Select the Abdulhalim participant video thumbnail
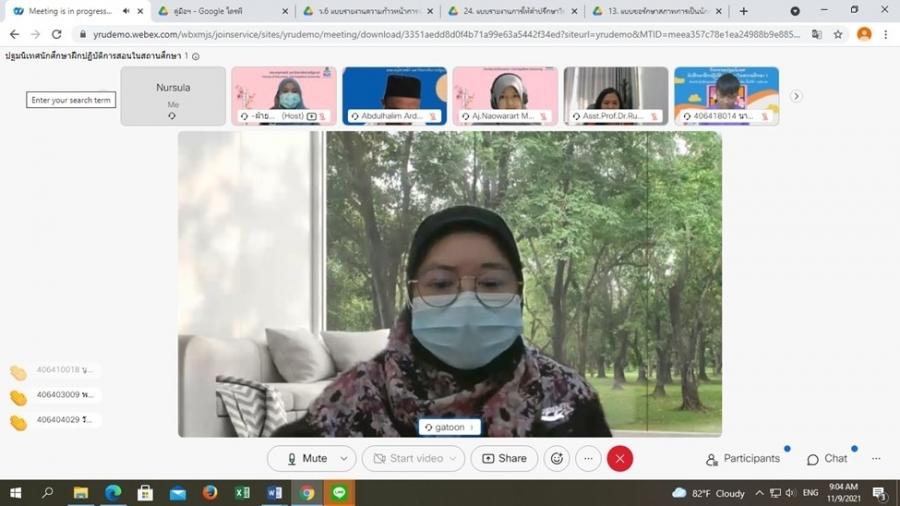 394,96
